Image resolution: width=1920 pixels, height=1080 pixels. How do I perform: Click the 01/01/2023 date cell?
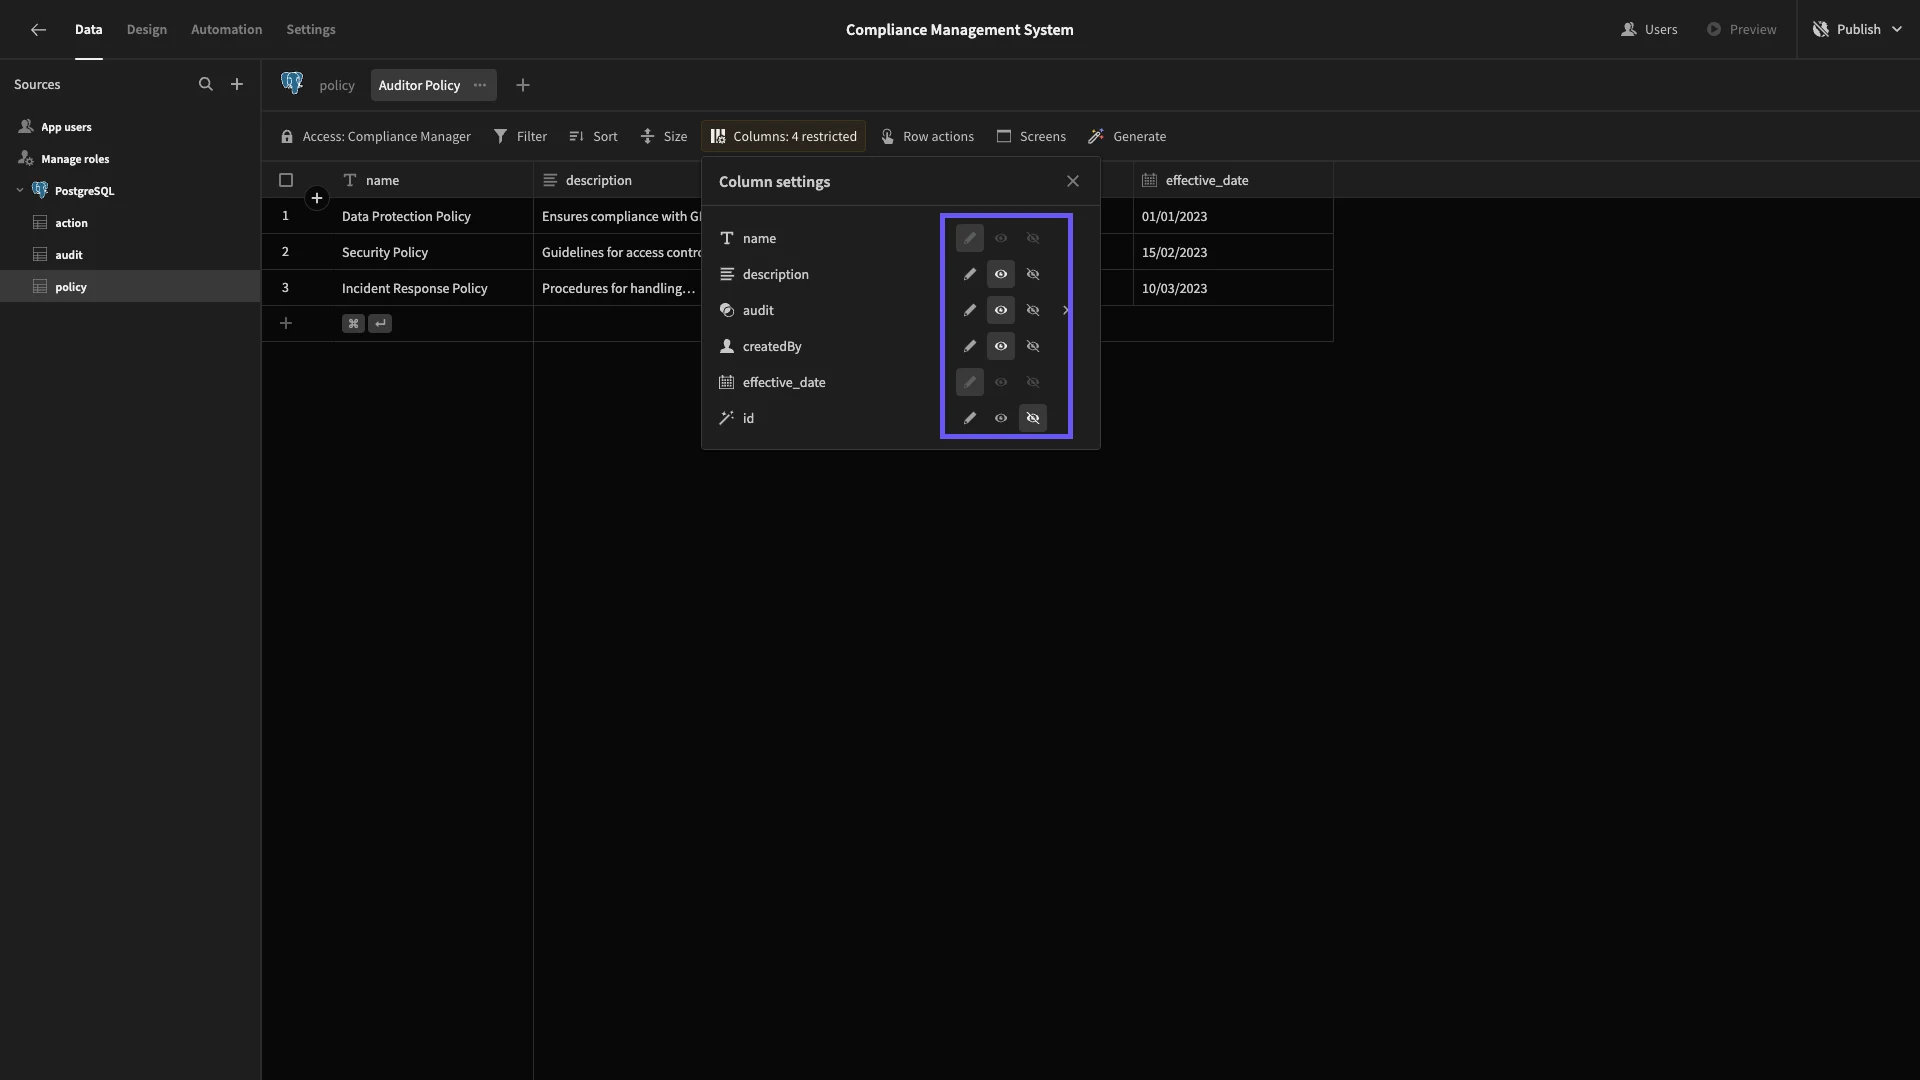[x=1233, y=217]
